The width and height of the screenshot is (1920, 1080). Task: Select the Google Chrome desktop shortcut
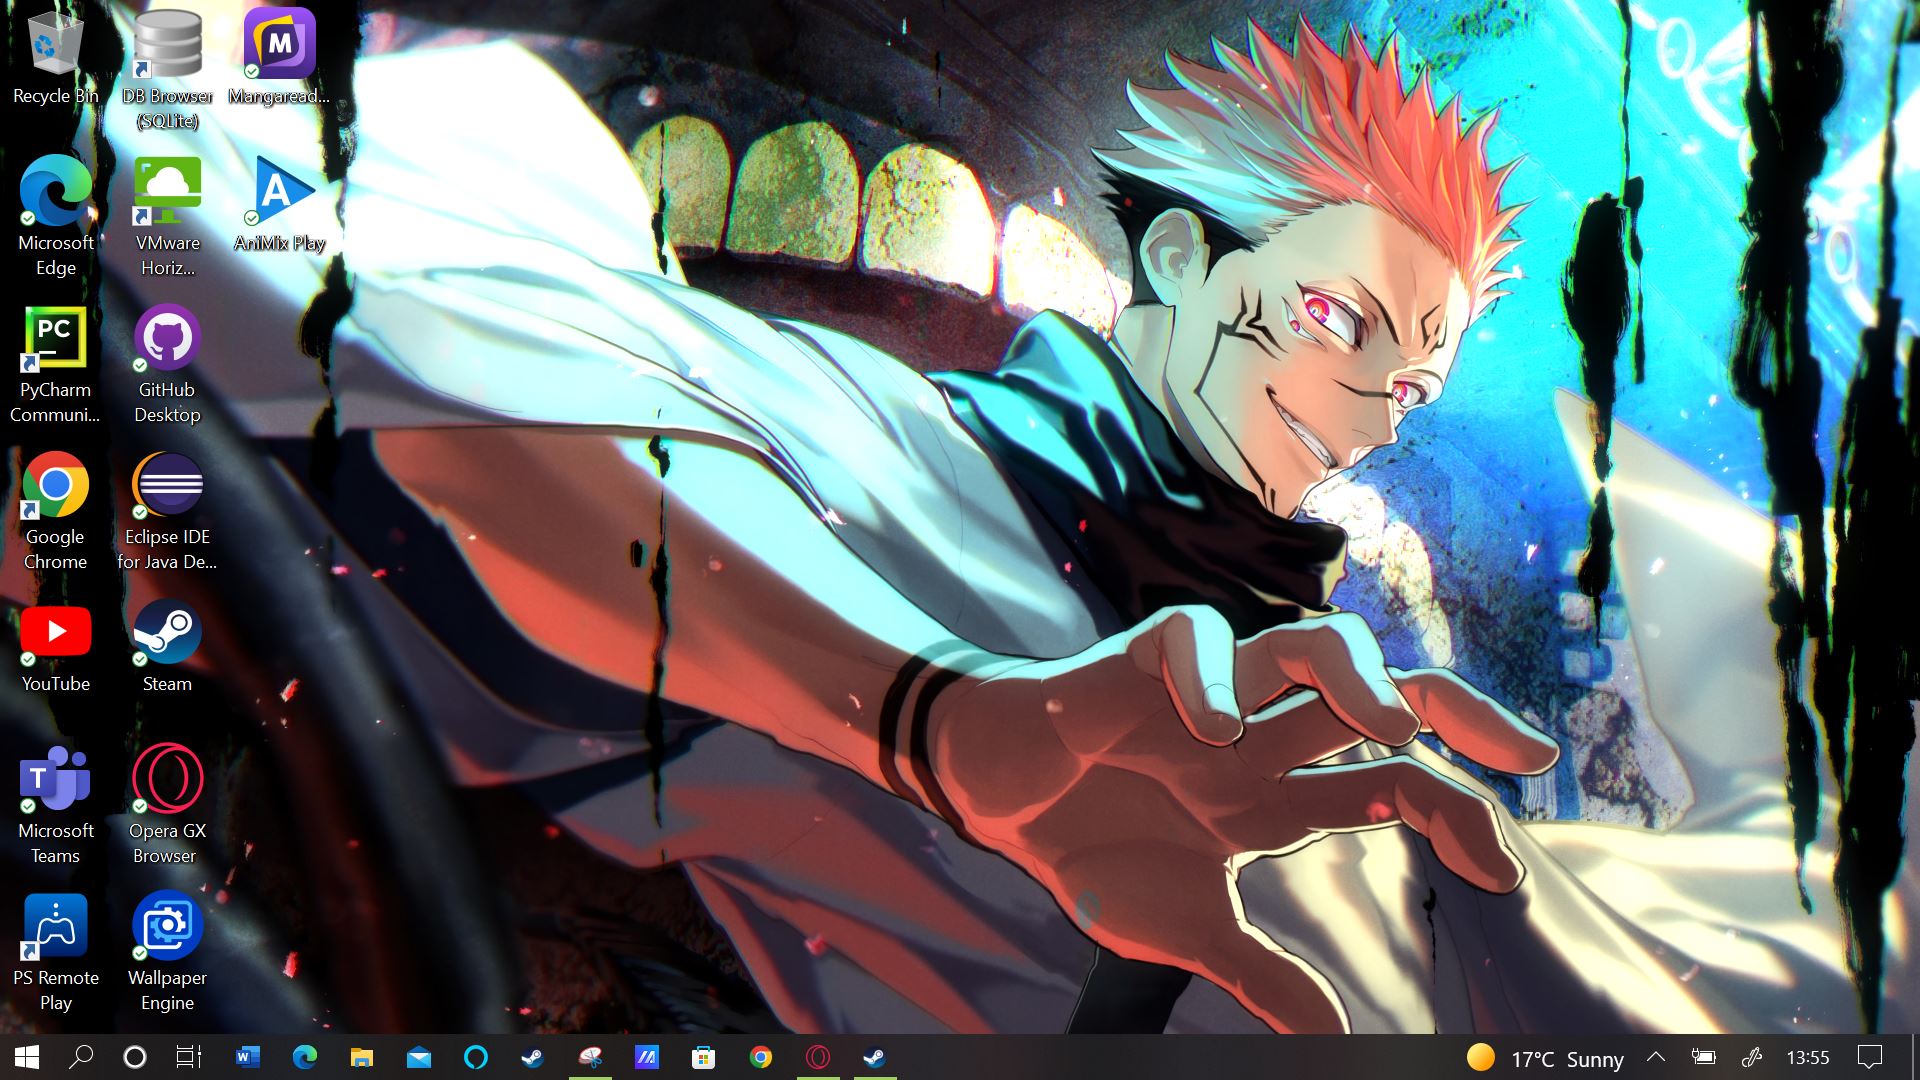click(x=55, y=512)
